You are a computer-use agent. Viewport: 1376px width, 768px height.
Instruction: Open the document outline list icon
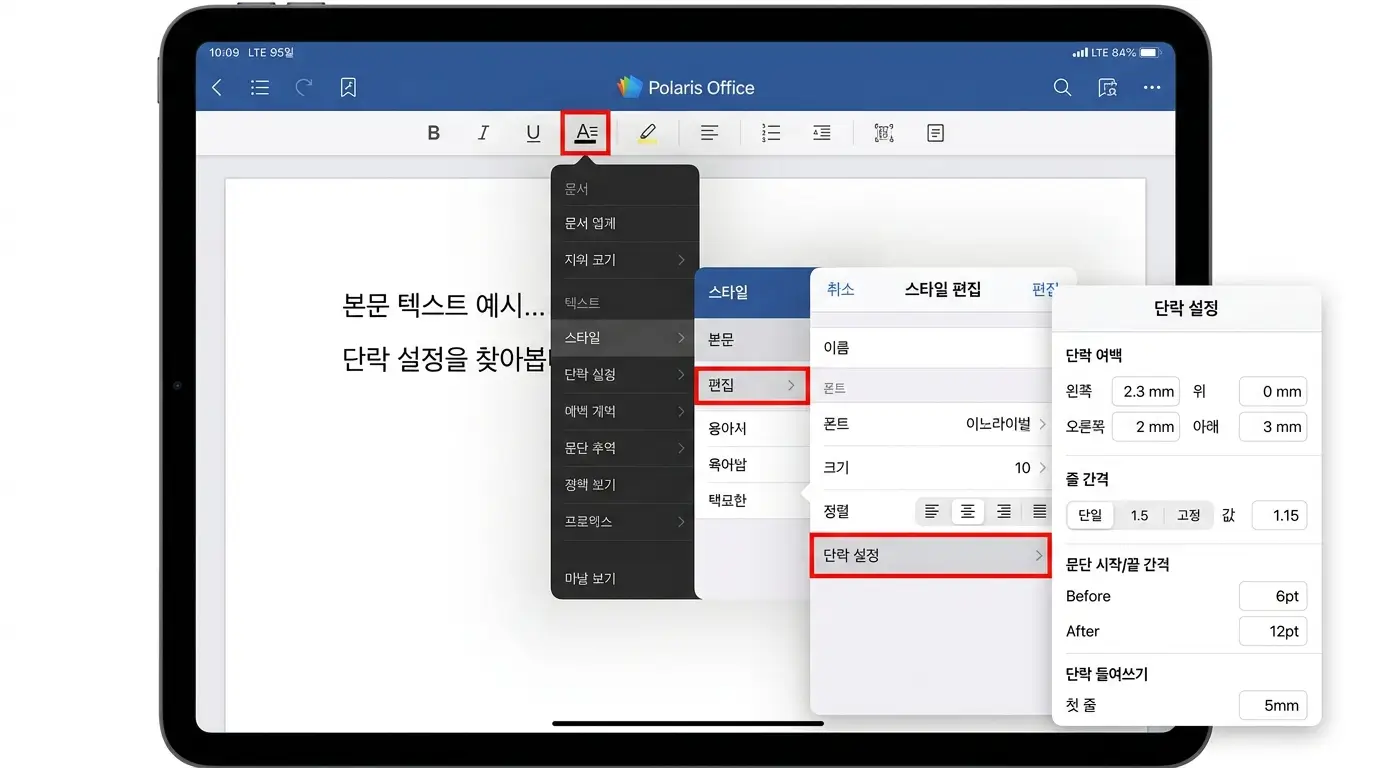click(x=260, y=88)
